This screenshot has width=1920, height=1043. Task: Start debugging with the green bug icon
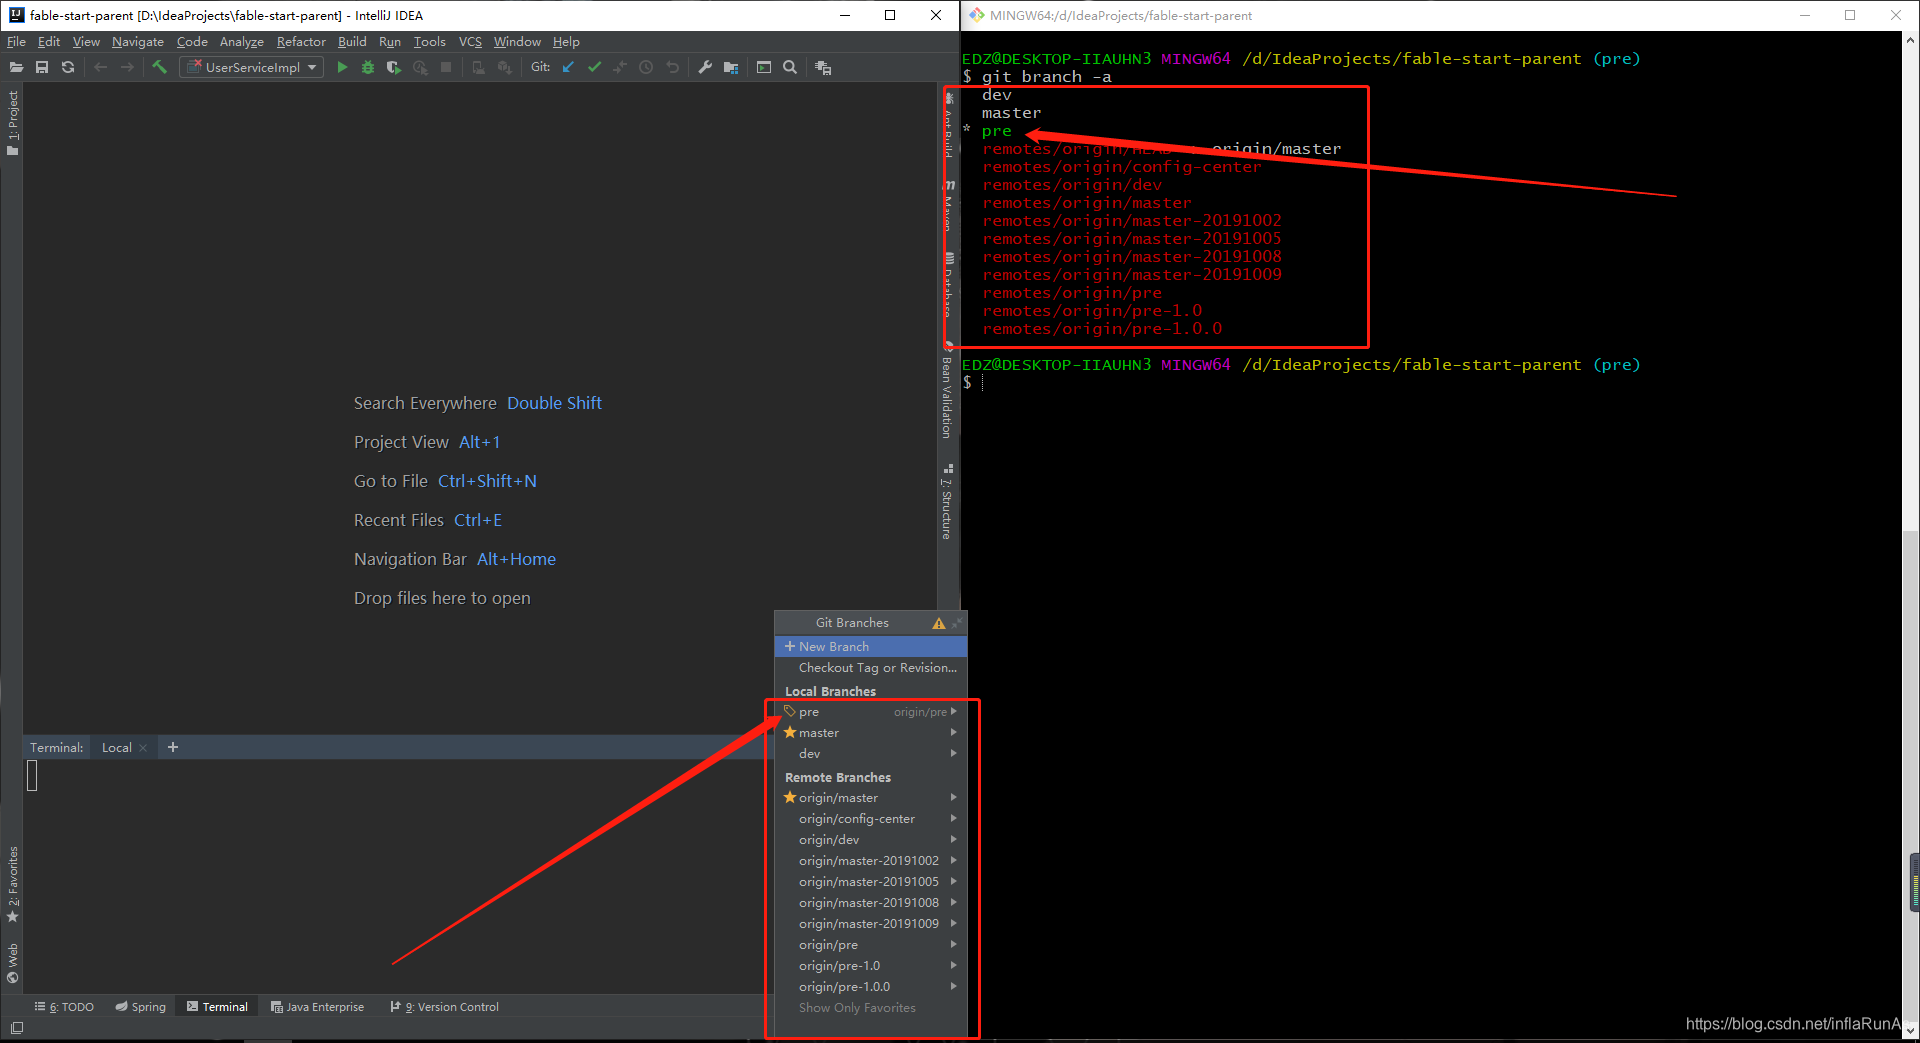coord(368,67)
